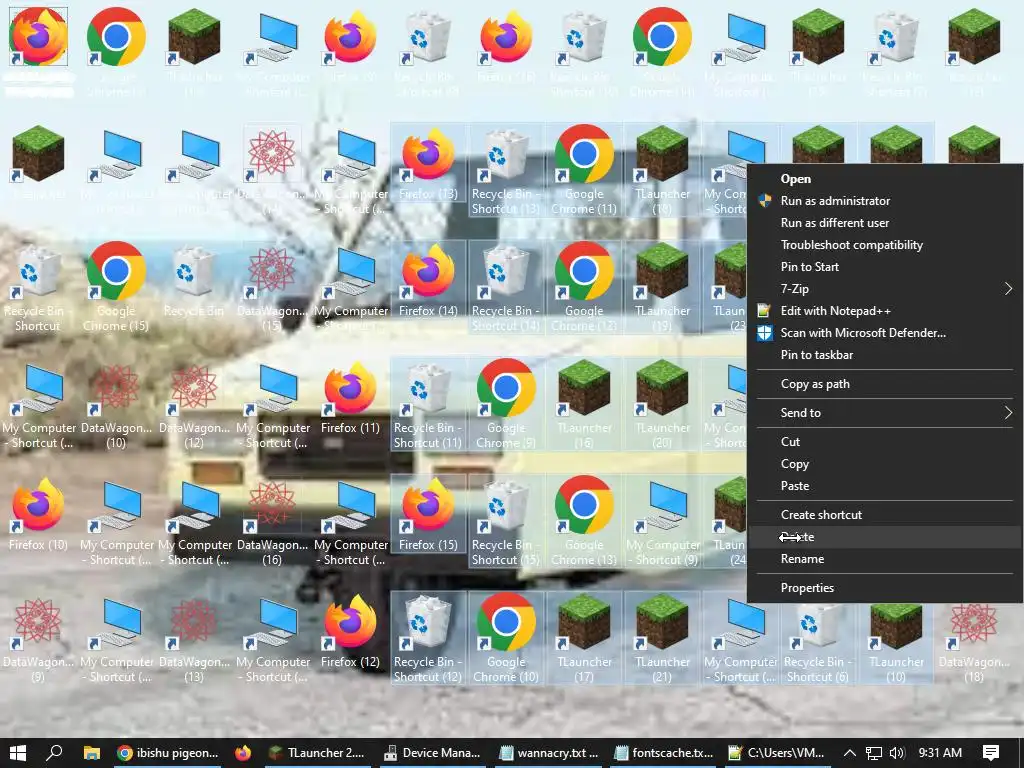Select the Google Chrome (15) shortcut

point(116,285)
